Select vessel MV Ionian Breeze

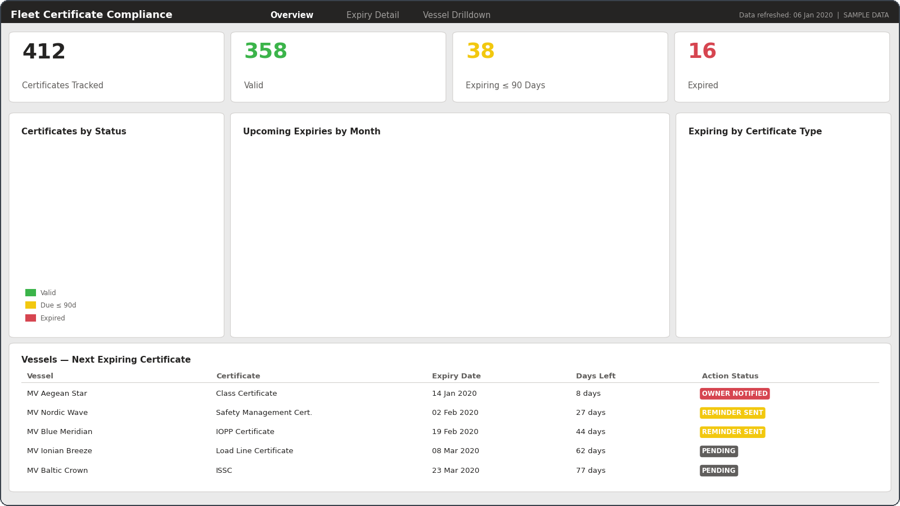coord(59,451)
